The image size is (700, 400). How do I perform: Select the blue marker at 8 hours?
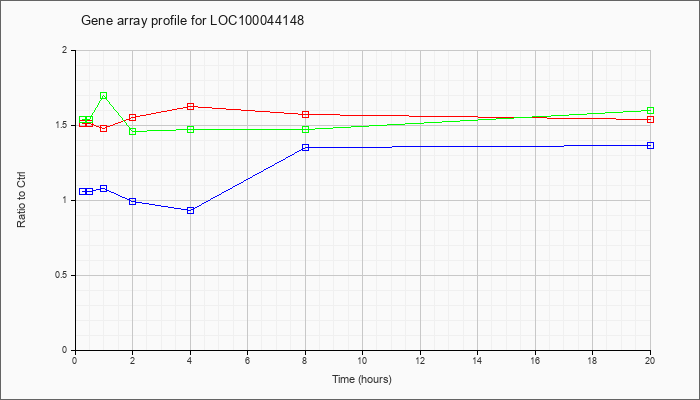[x=305, y=147]
